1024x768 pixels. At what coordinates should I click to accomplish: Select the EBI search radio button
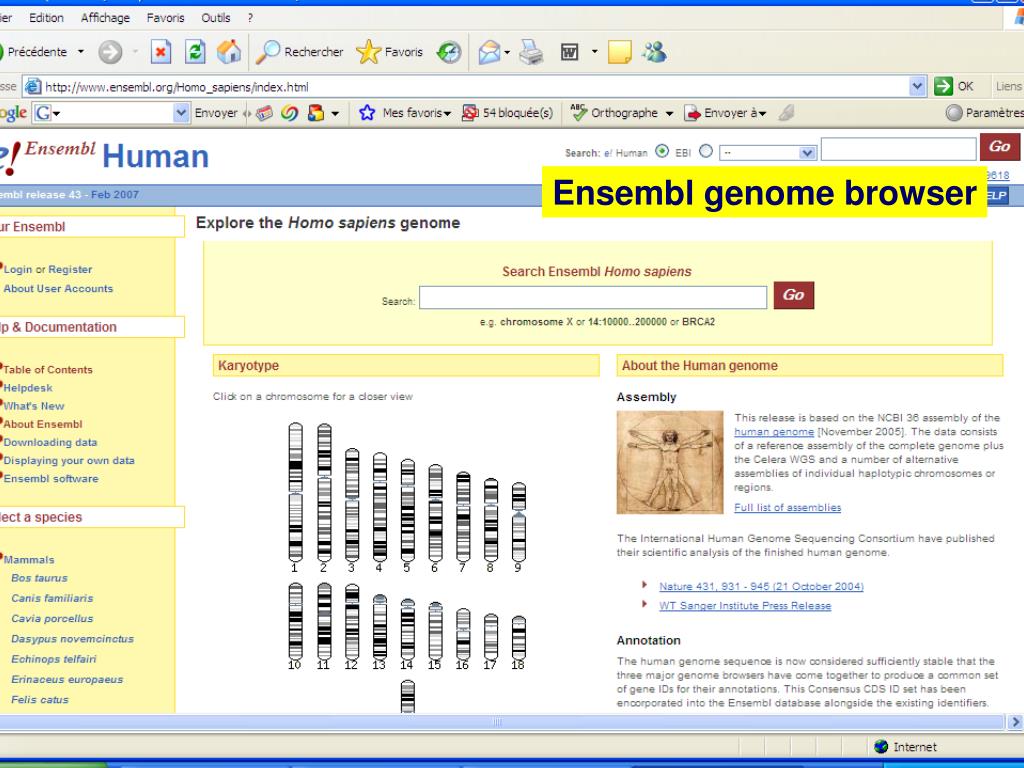pyautogui.click(x=706, y=152)
